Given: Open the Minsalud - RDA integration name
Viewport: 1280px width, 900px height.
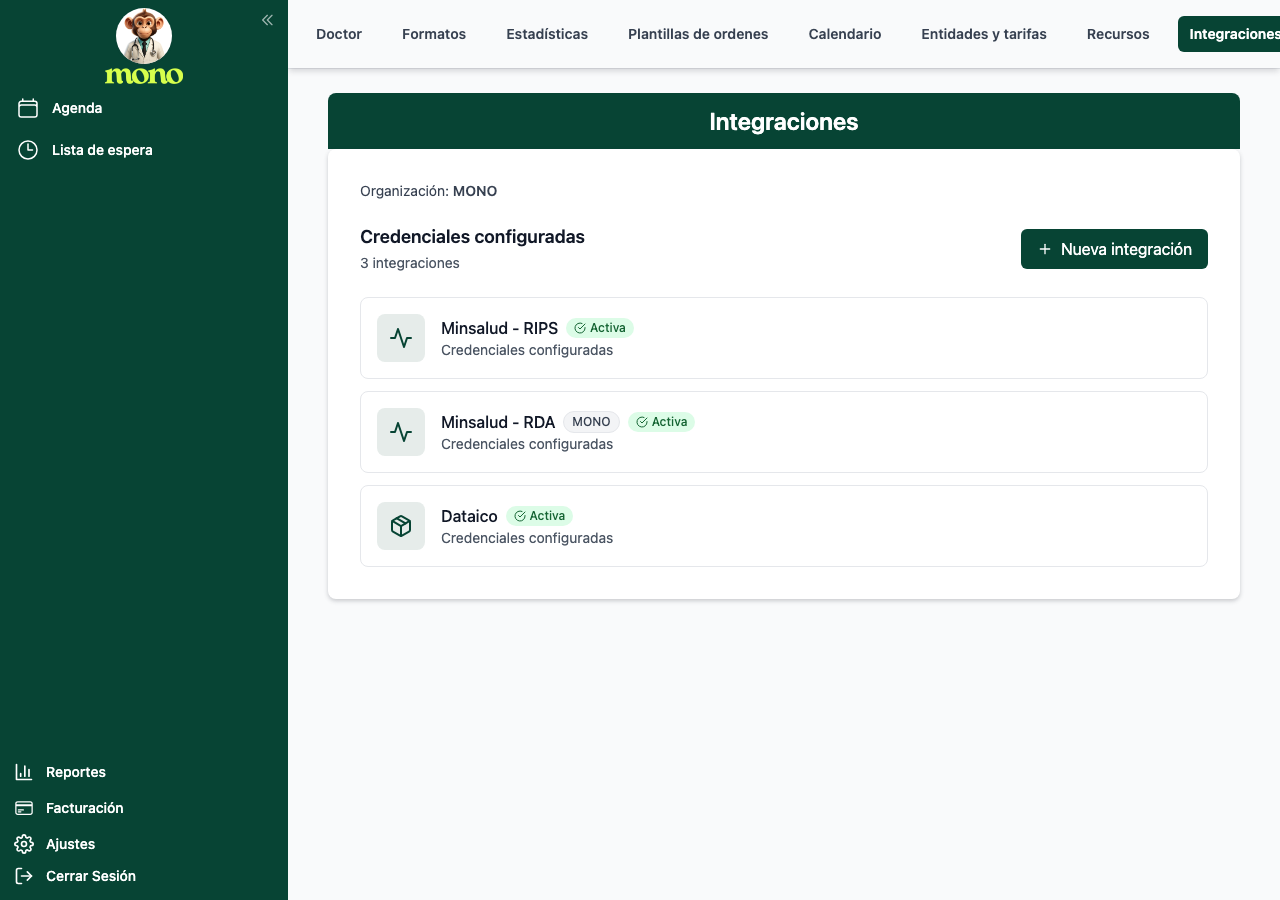Looking at the screenshot, I should (498, 422).
